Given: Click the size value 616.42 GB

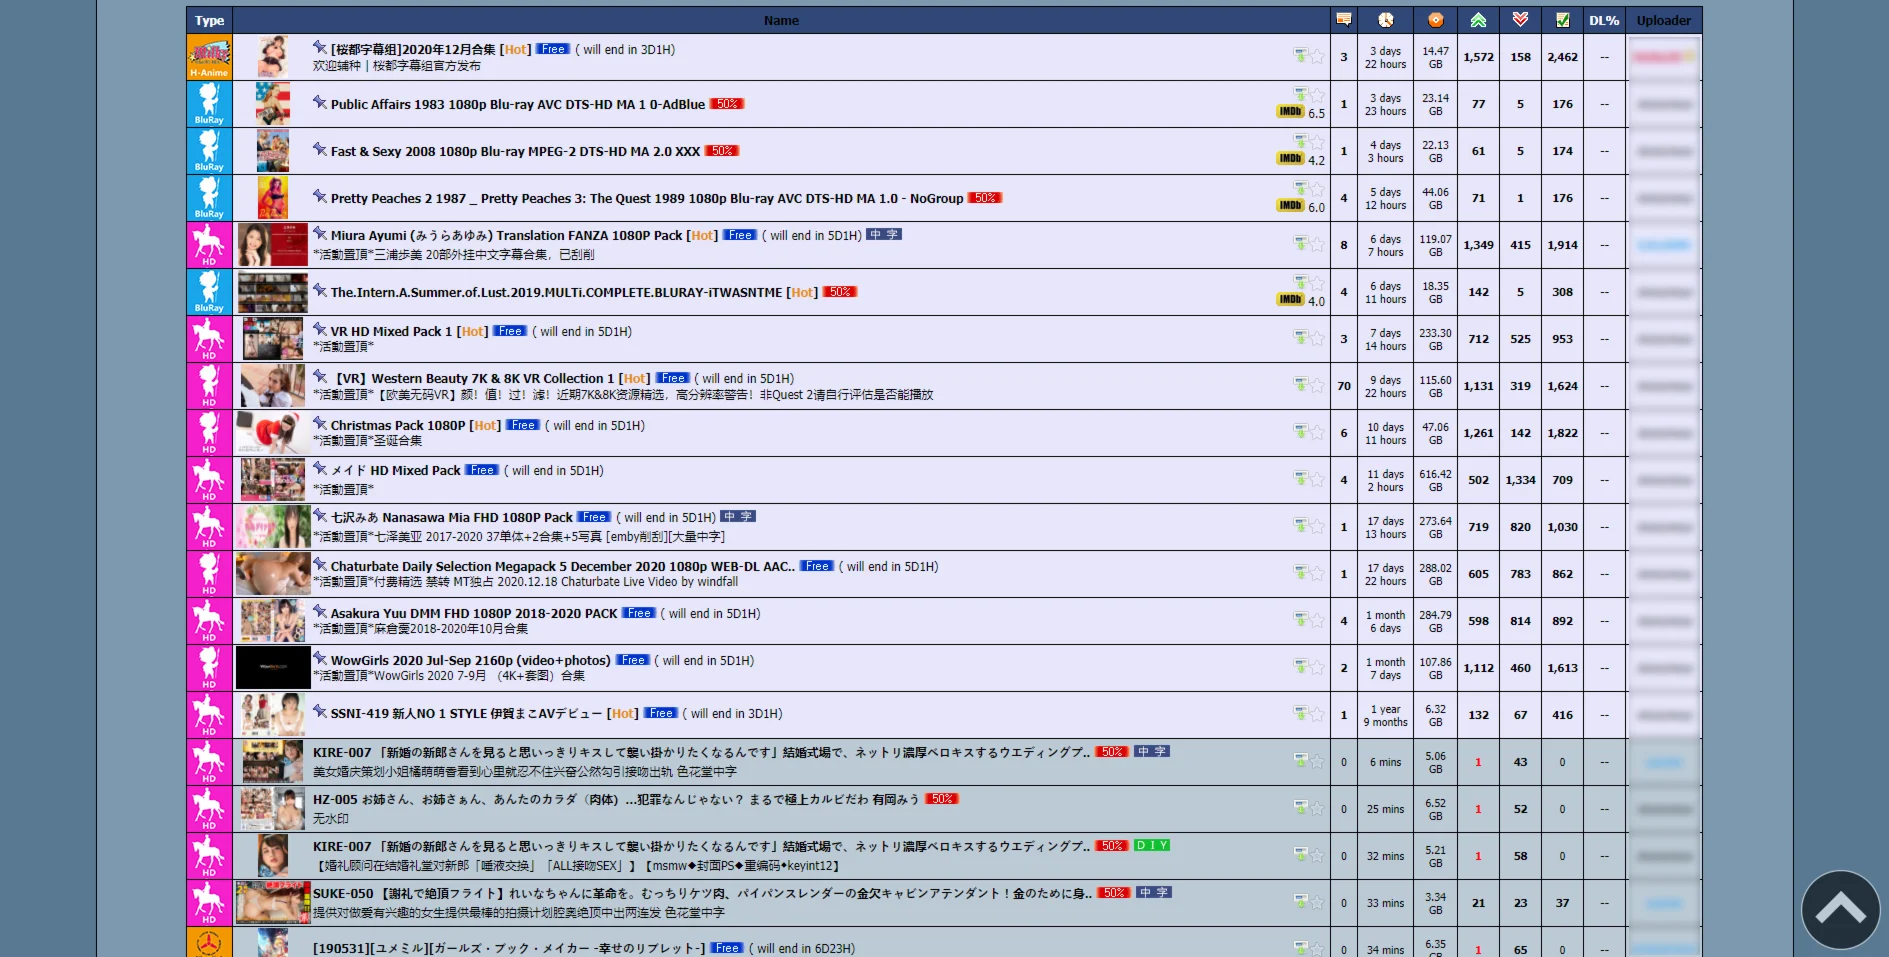Looking at the screenshot, I should point(1435,480).
